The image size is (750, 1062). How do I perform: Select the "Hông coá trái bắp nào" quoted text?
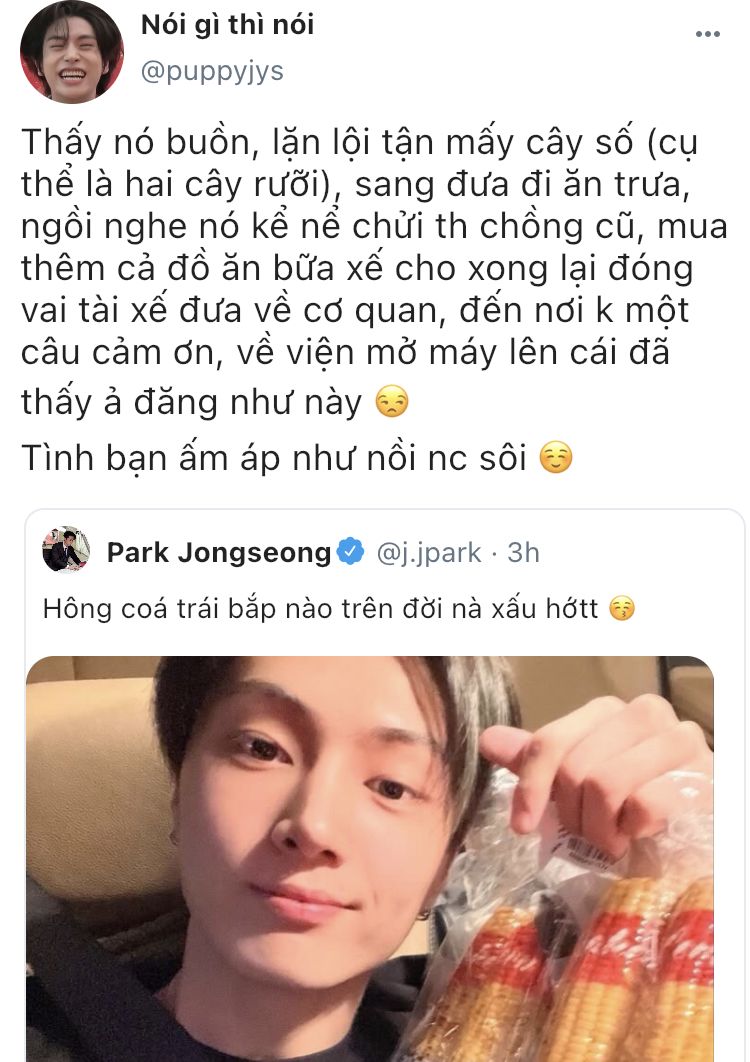click(x=320, y=608)
